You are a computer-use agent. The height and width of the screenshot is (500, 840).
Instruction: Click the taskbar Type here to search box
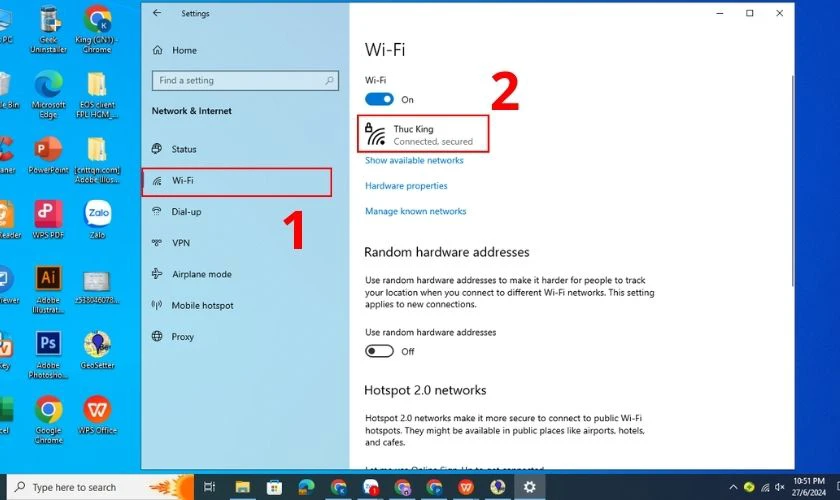[x=100, y=487]
